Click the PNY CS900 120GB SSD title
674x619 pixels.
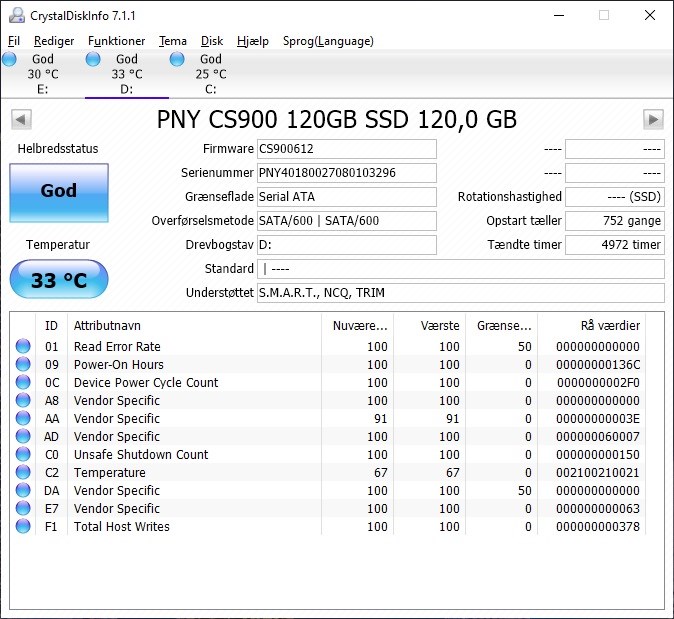337,120
